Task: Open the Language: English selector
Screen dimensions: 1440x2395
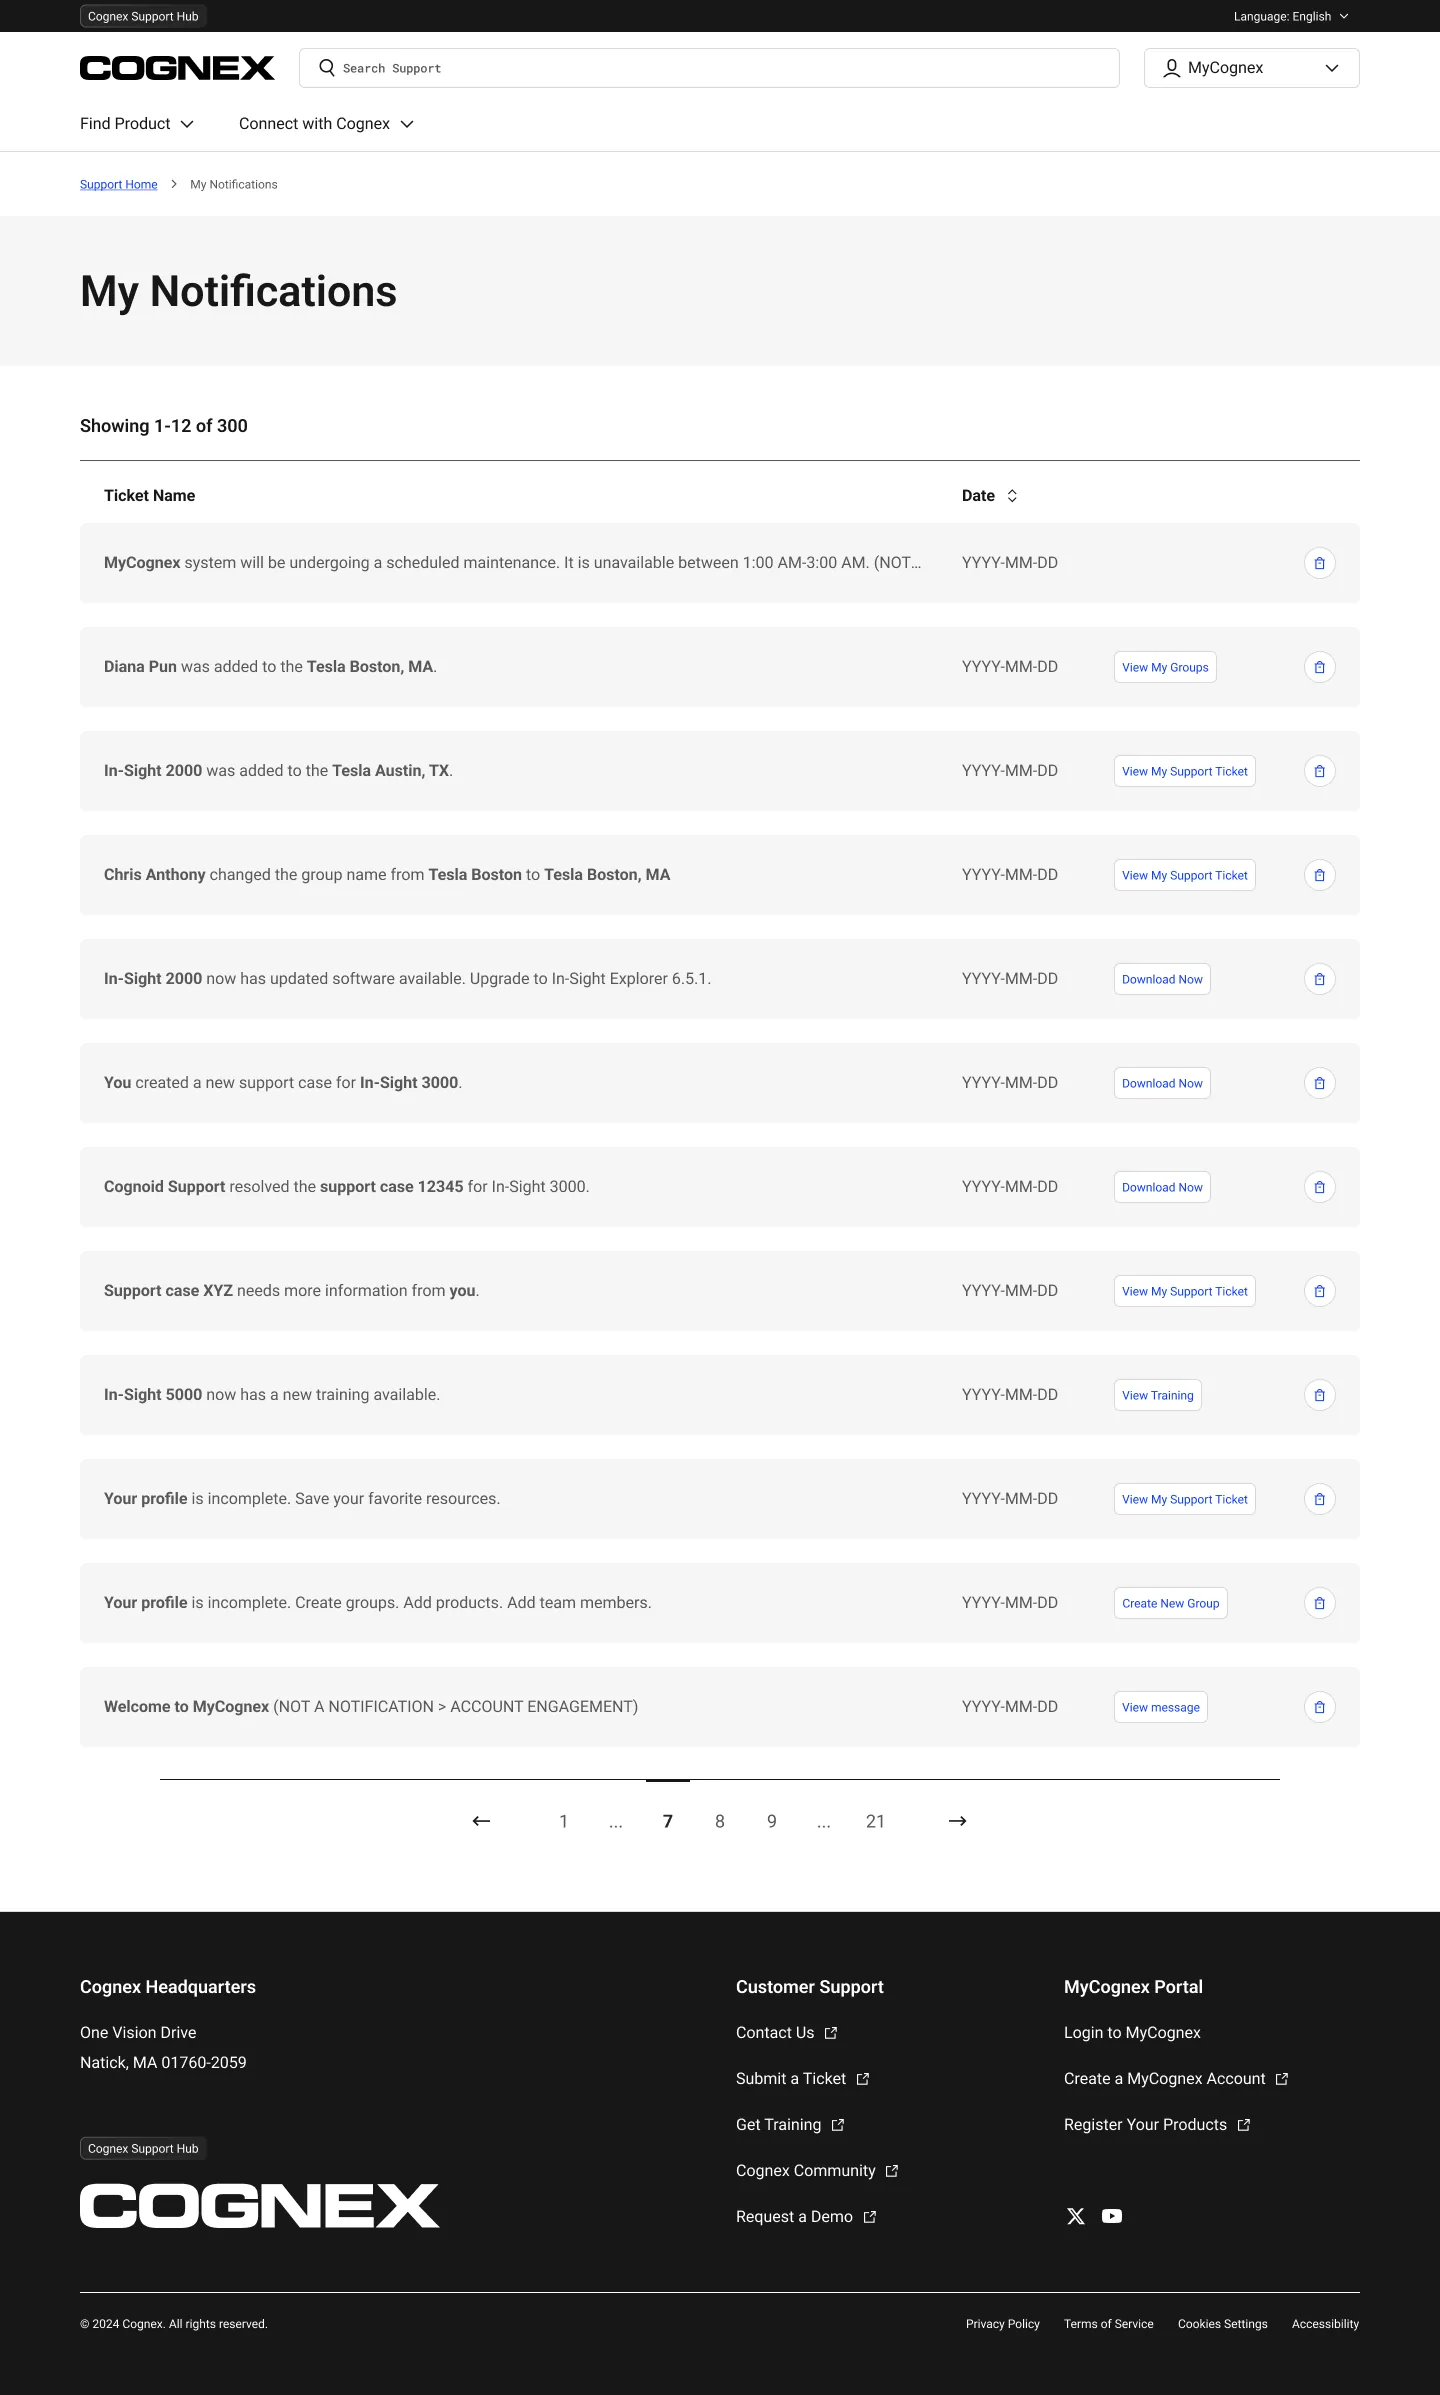Action: coord(1291,16)
